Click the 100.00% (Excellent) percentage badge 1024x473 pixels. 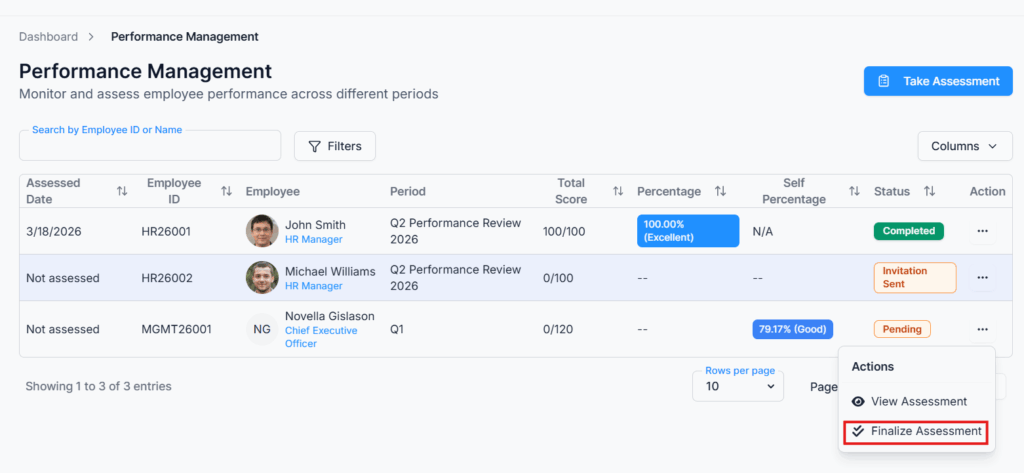(x=687, y=231)
